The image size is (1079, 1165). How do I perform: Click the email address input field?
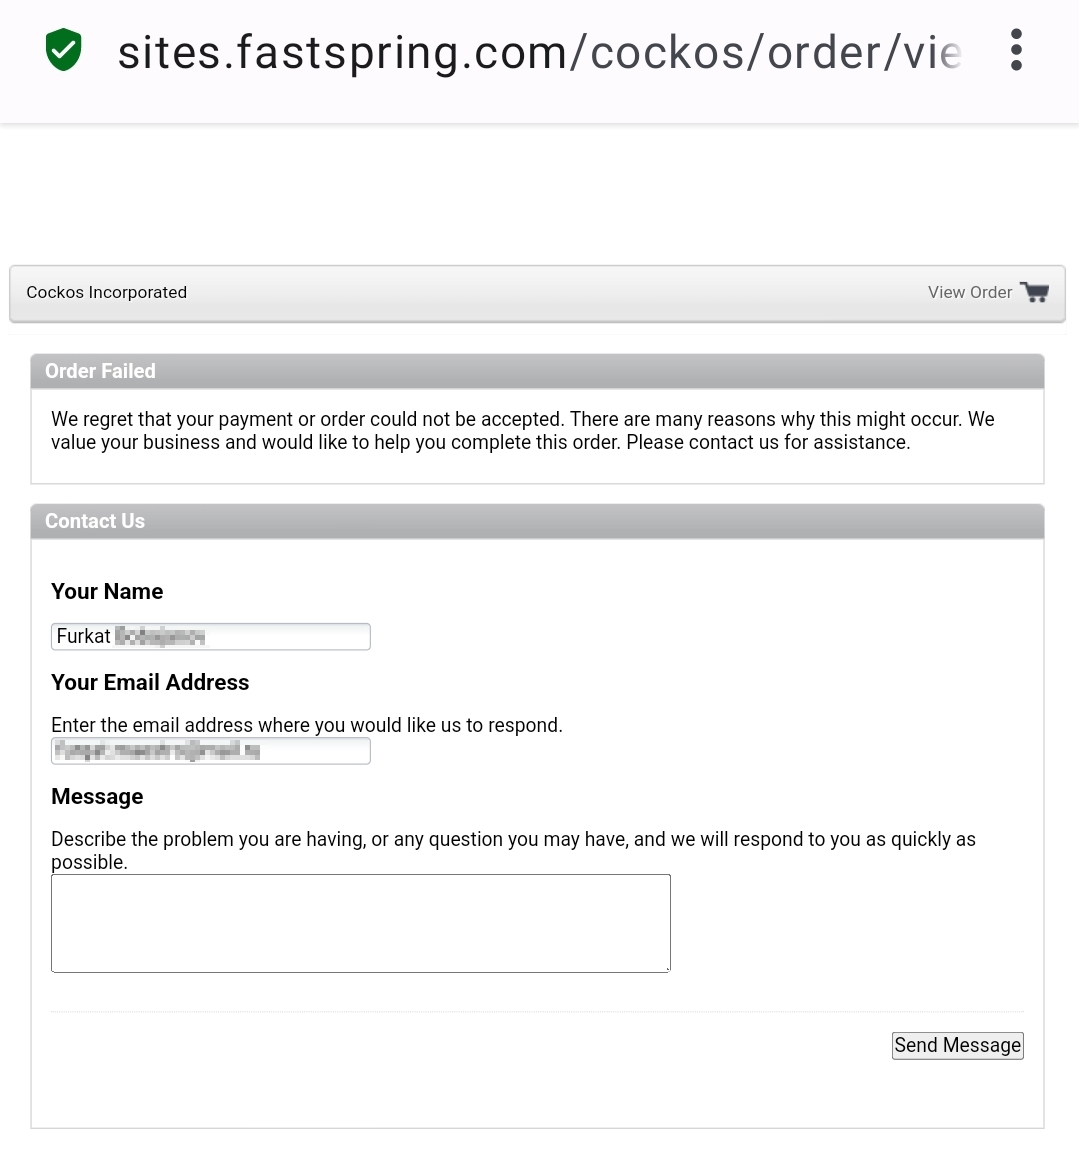click(210, 751)
